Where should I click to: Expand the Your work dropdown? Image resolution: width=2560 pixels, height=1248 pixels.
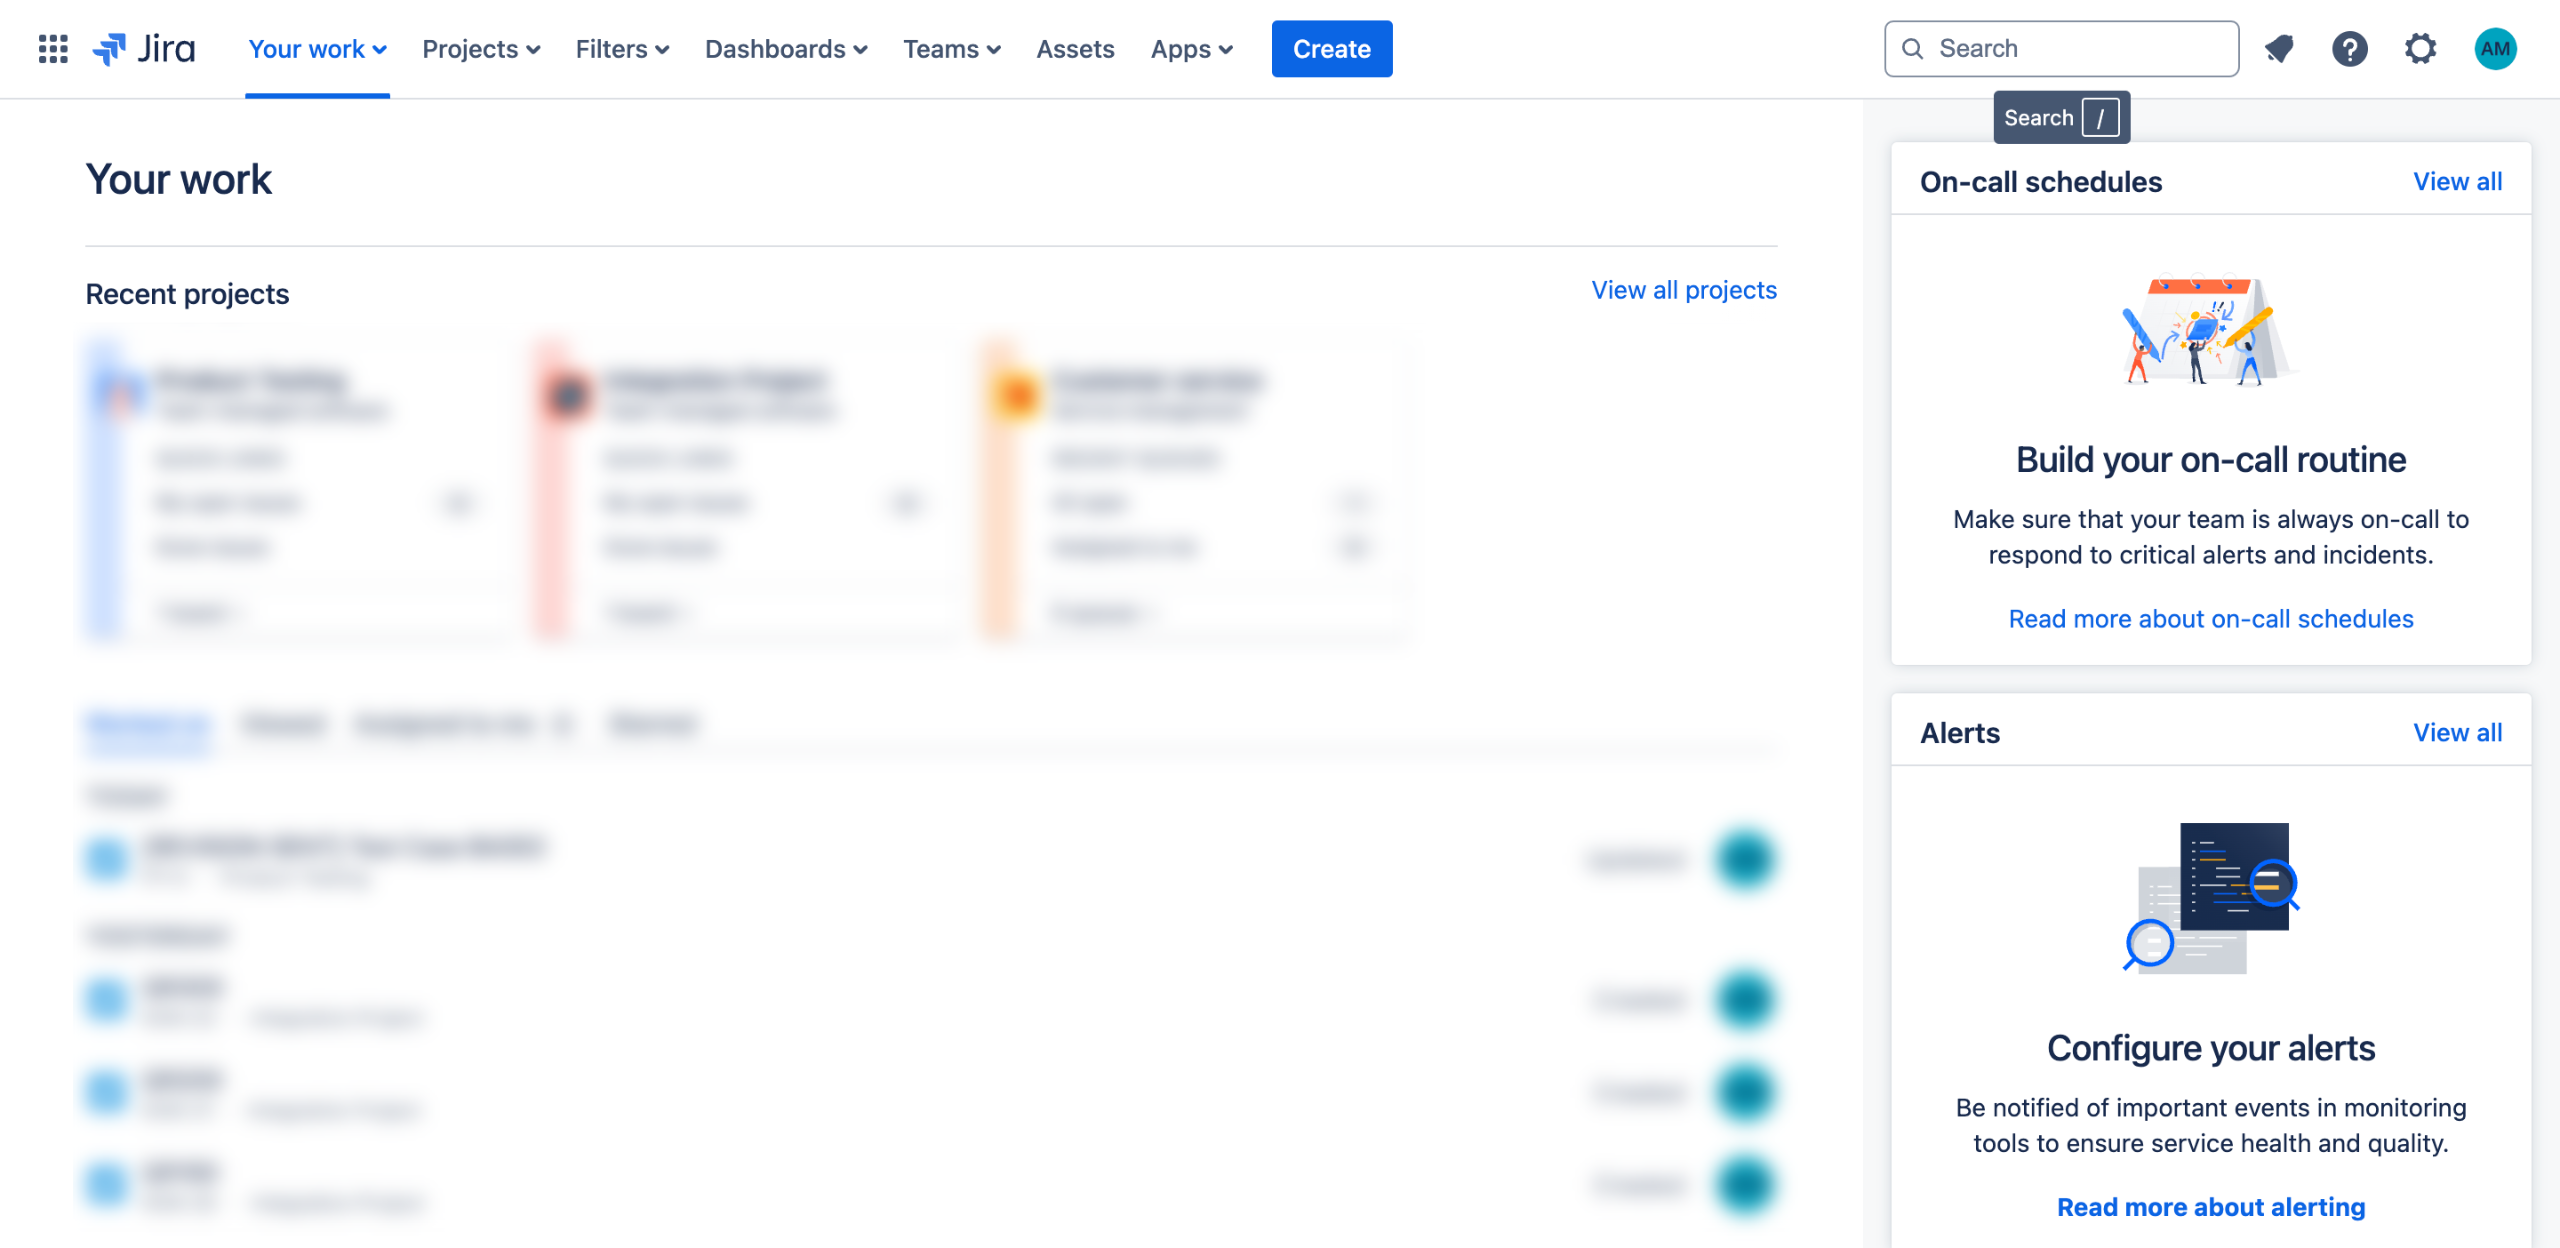(x=317, y=49)
